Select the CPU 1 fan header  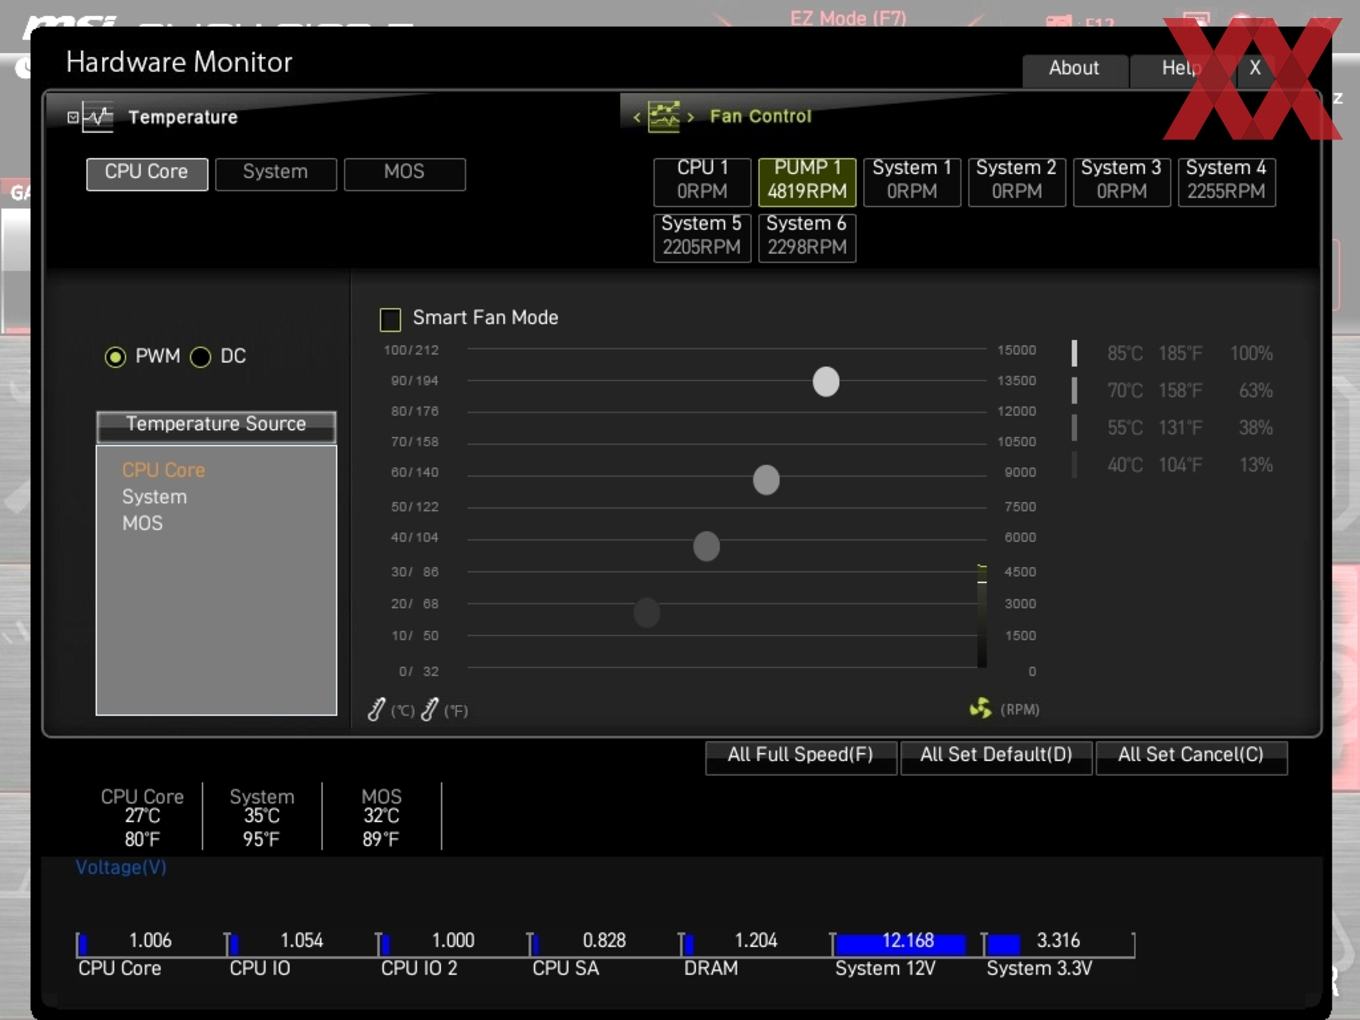click(x=702, y=181)
